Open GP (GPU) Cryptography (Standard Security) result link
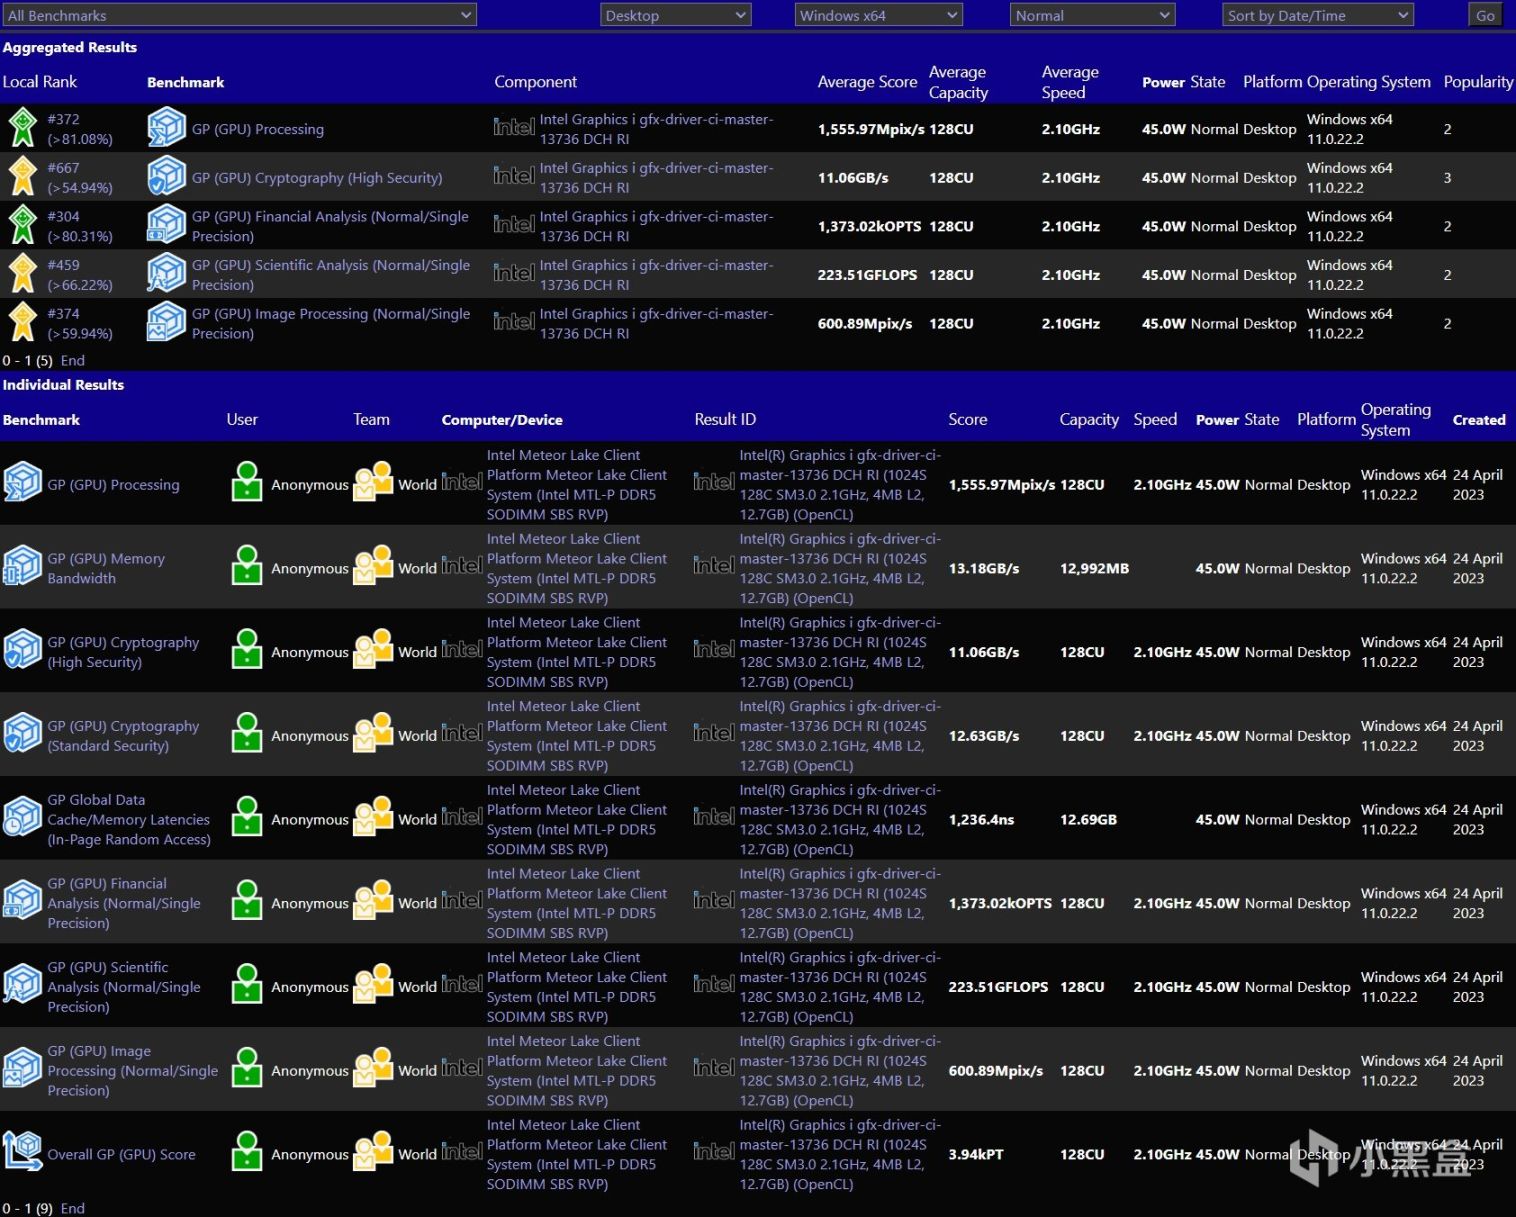Viewport: 1516px width, 1217px height. 123,736
